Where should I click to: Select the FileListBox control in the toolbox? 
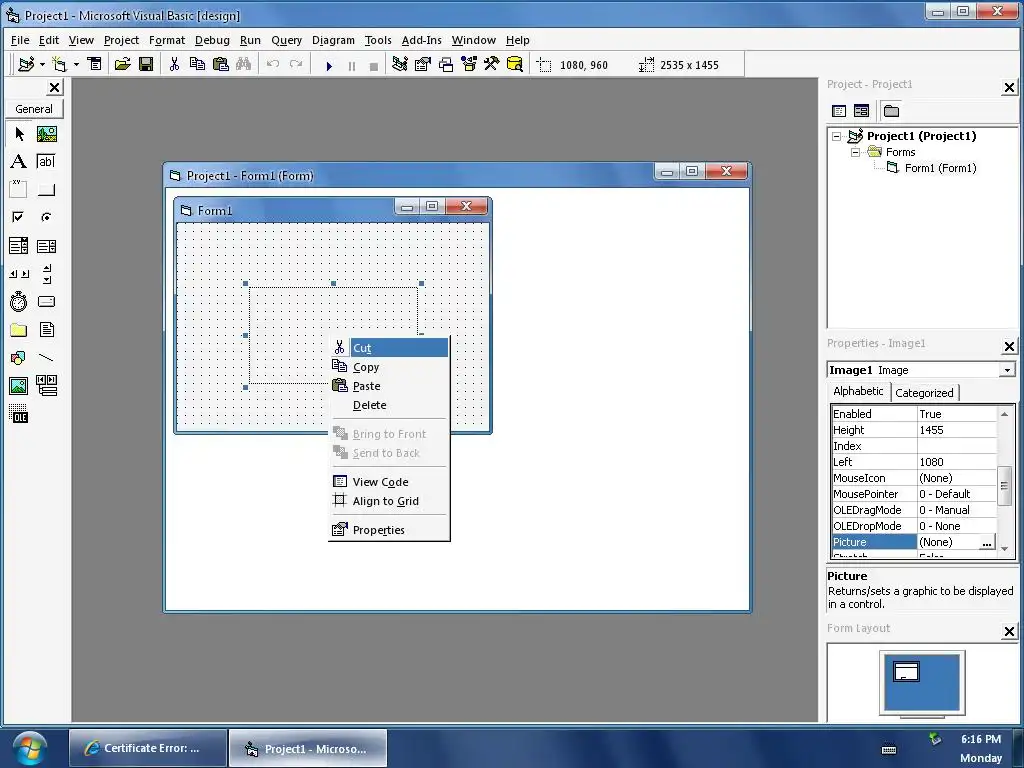pos(46,330)
